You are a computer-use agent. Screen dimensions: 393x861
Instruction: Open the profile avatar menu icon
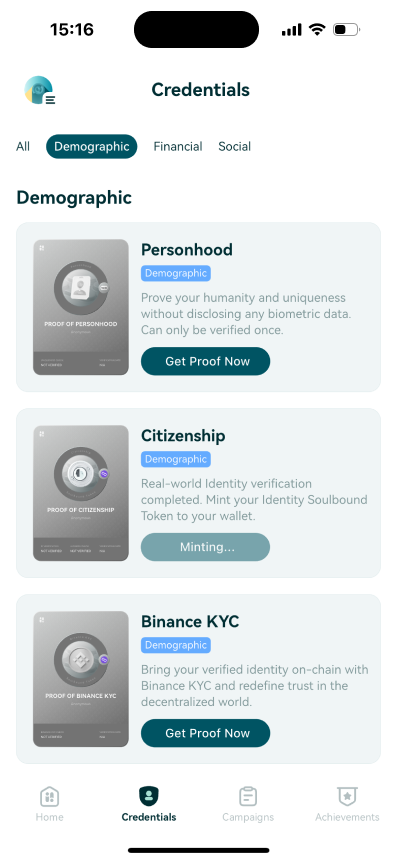(x=40, y=90)
